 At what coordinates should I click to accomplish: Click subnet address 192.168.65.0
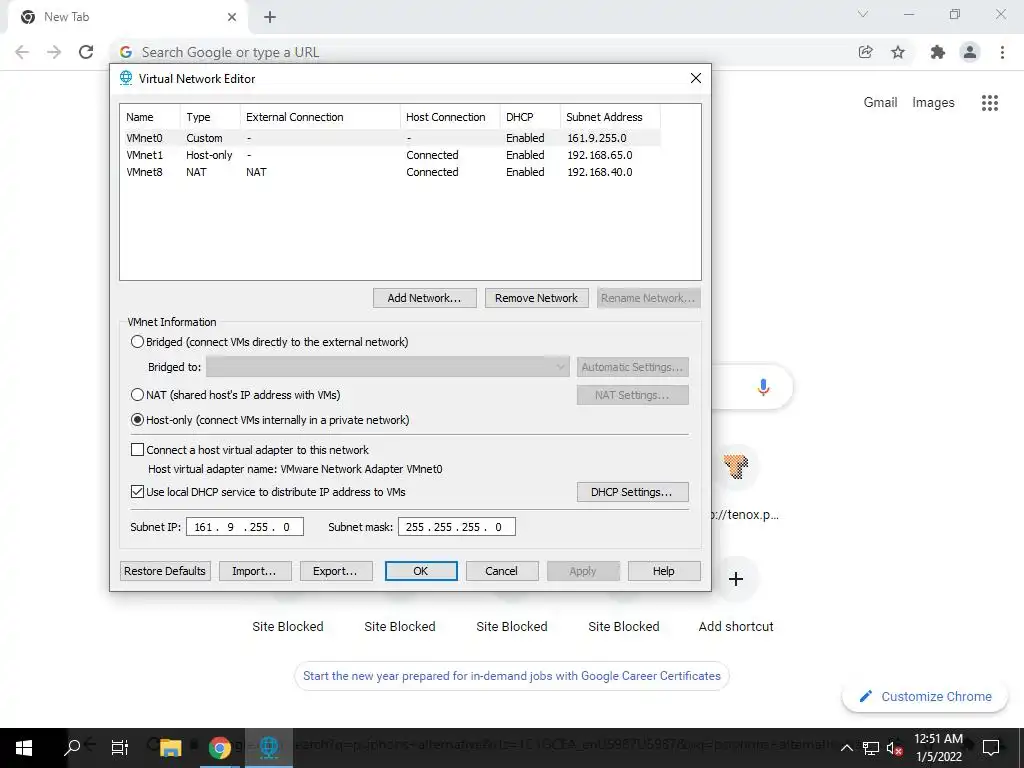click(600, 155)
